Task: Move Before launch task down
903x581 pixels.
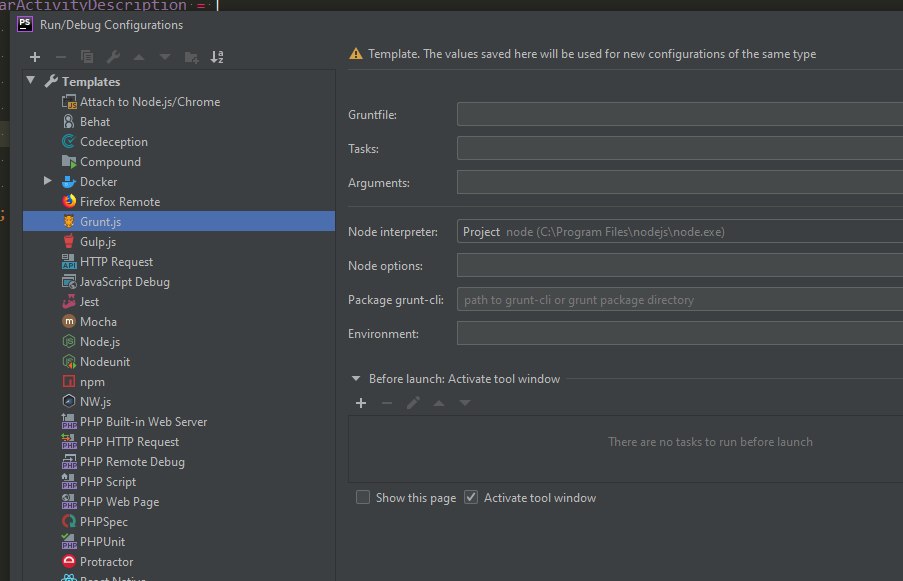Action: [x=465, y=403]
